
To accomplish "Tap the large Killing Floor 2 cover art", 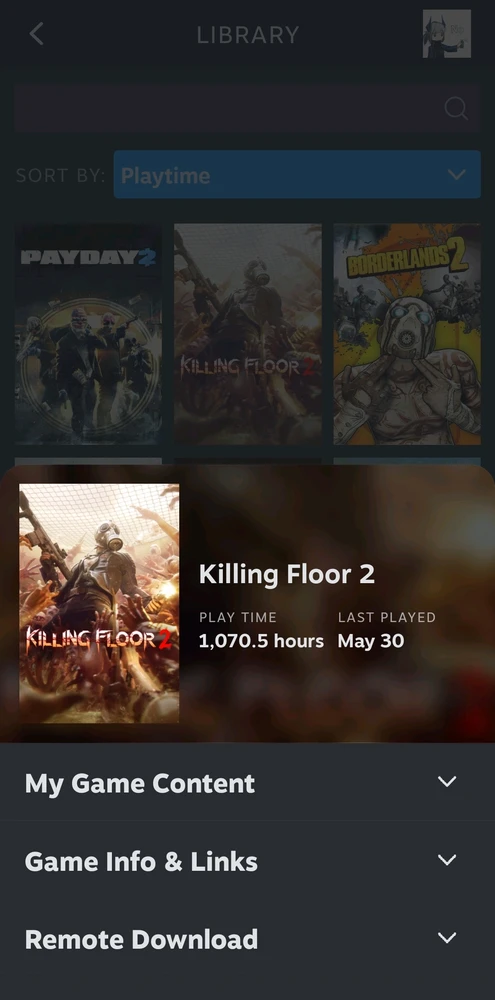I will click(x=99, y=603).
